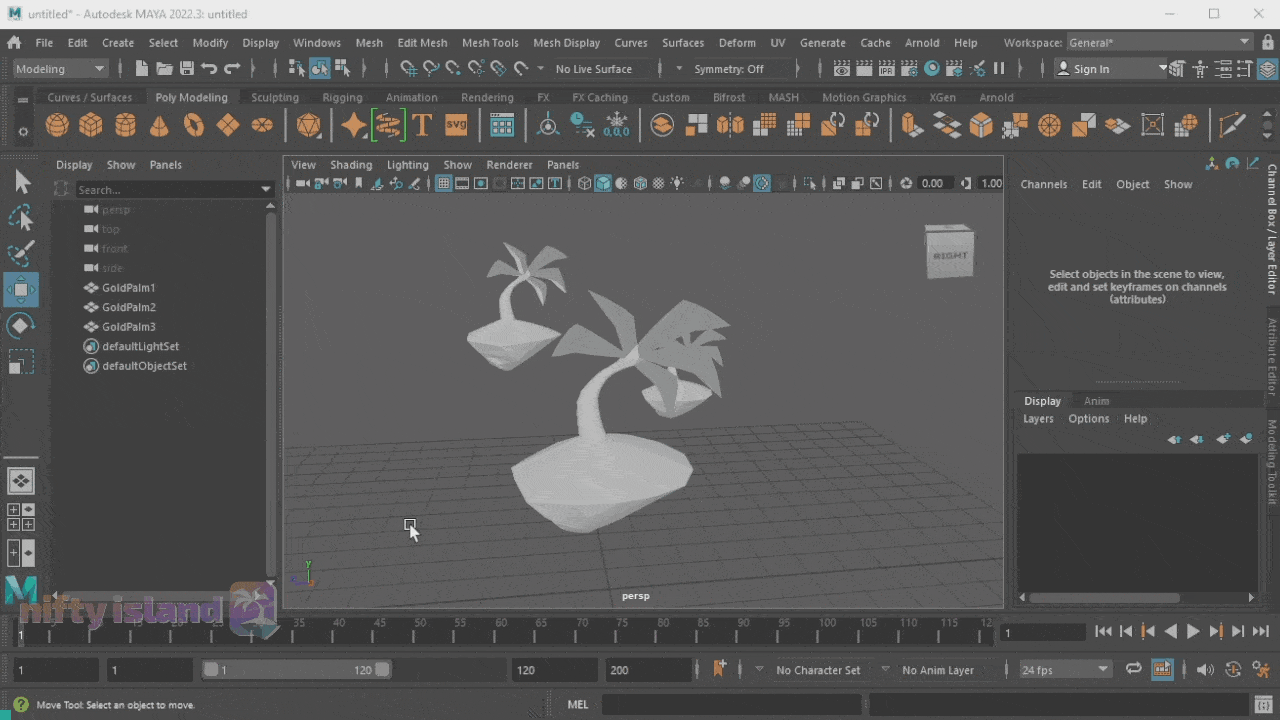The height and width of the screenshot is (720, 1280).
Task: Open the Mesh Tools menu
Action: click(x=490, y=43)
